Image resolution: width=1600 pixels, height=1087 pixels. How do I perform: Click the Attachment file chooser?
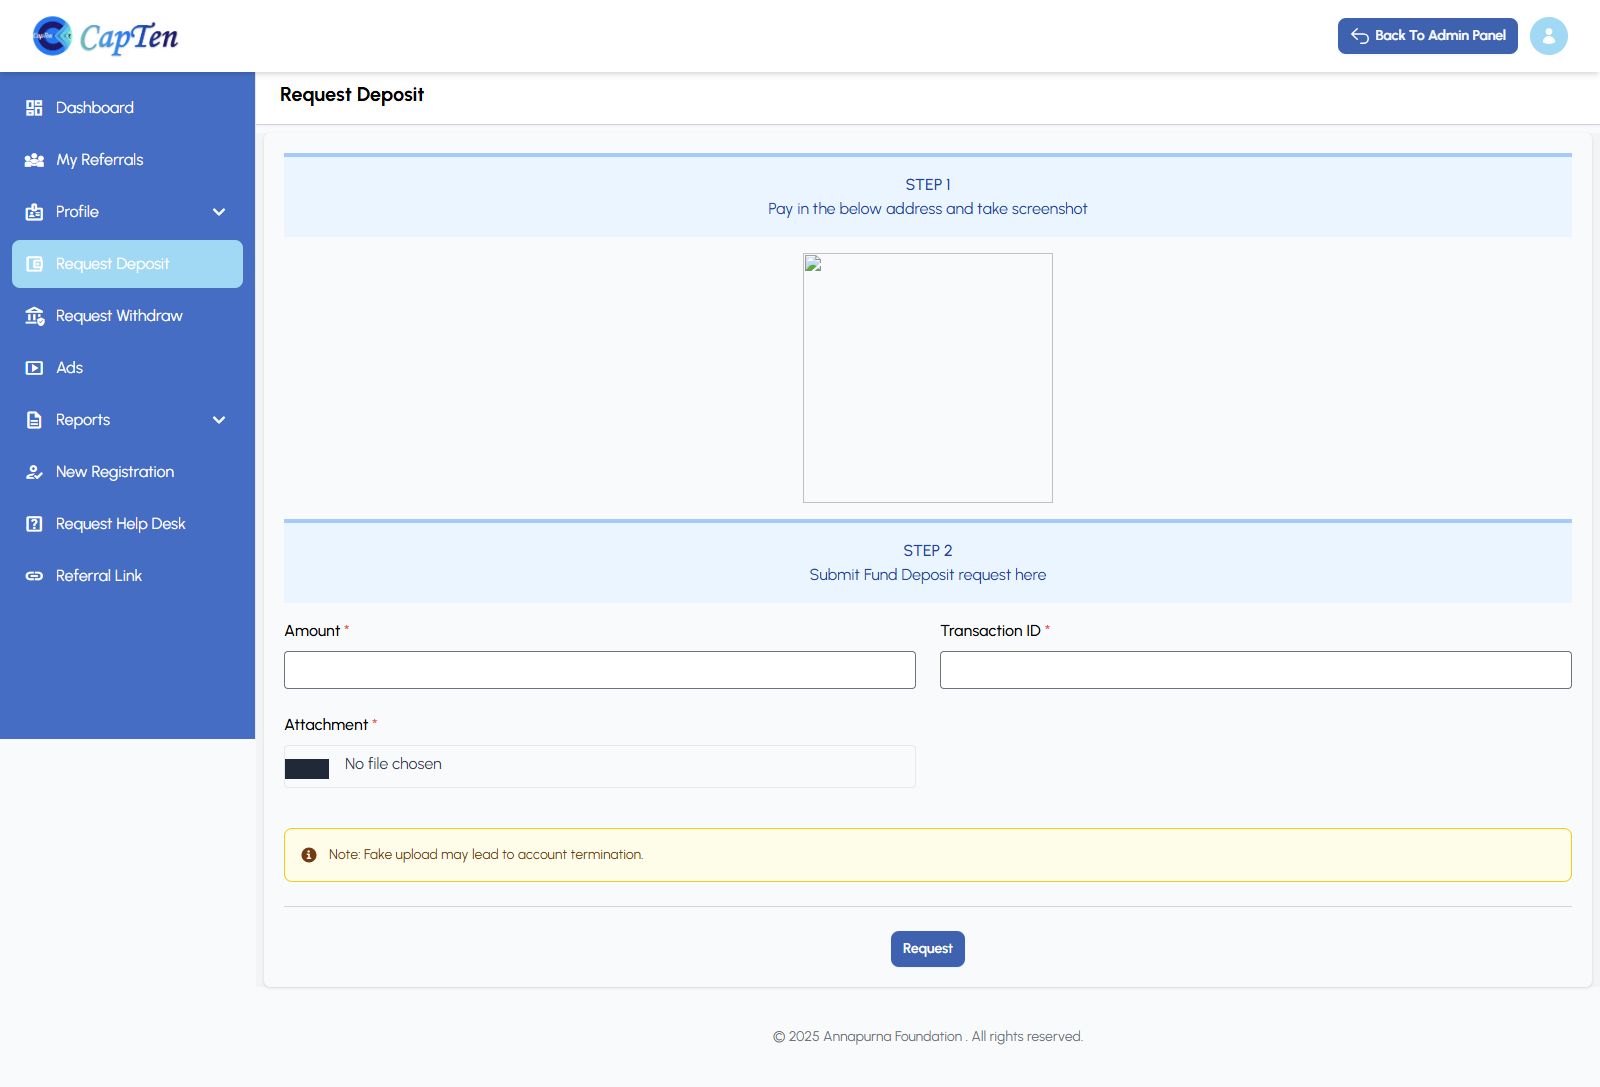(308, 768)
